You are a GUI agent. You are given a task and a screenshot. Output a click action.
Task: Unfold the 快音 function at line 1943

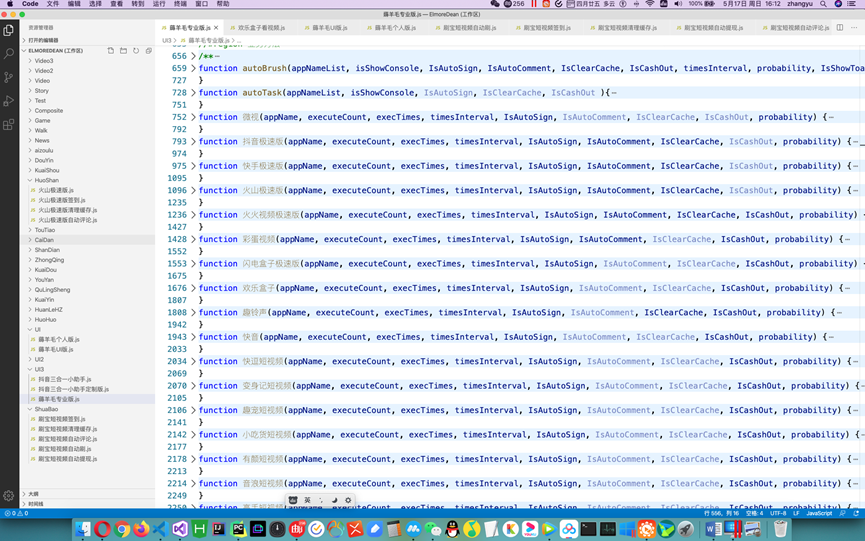[193, 337]
